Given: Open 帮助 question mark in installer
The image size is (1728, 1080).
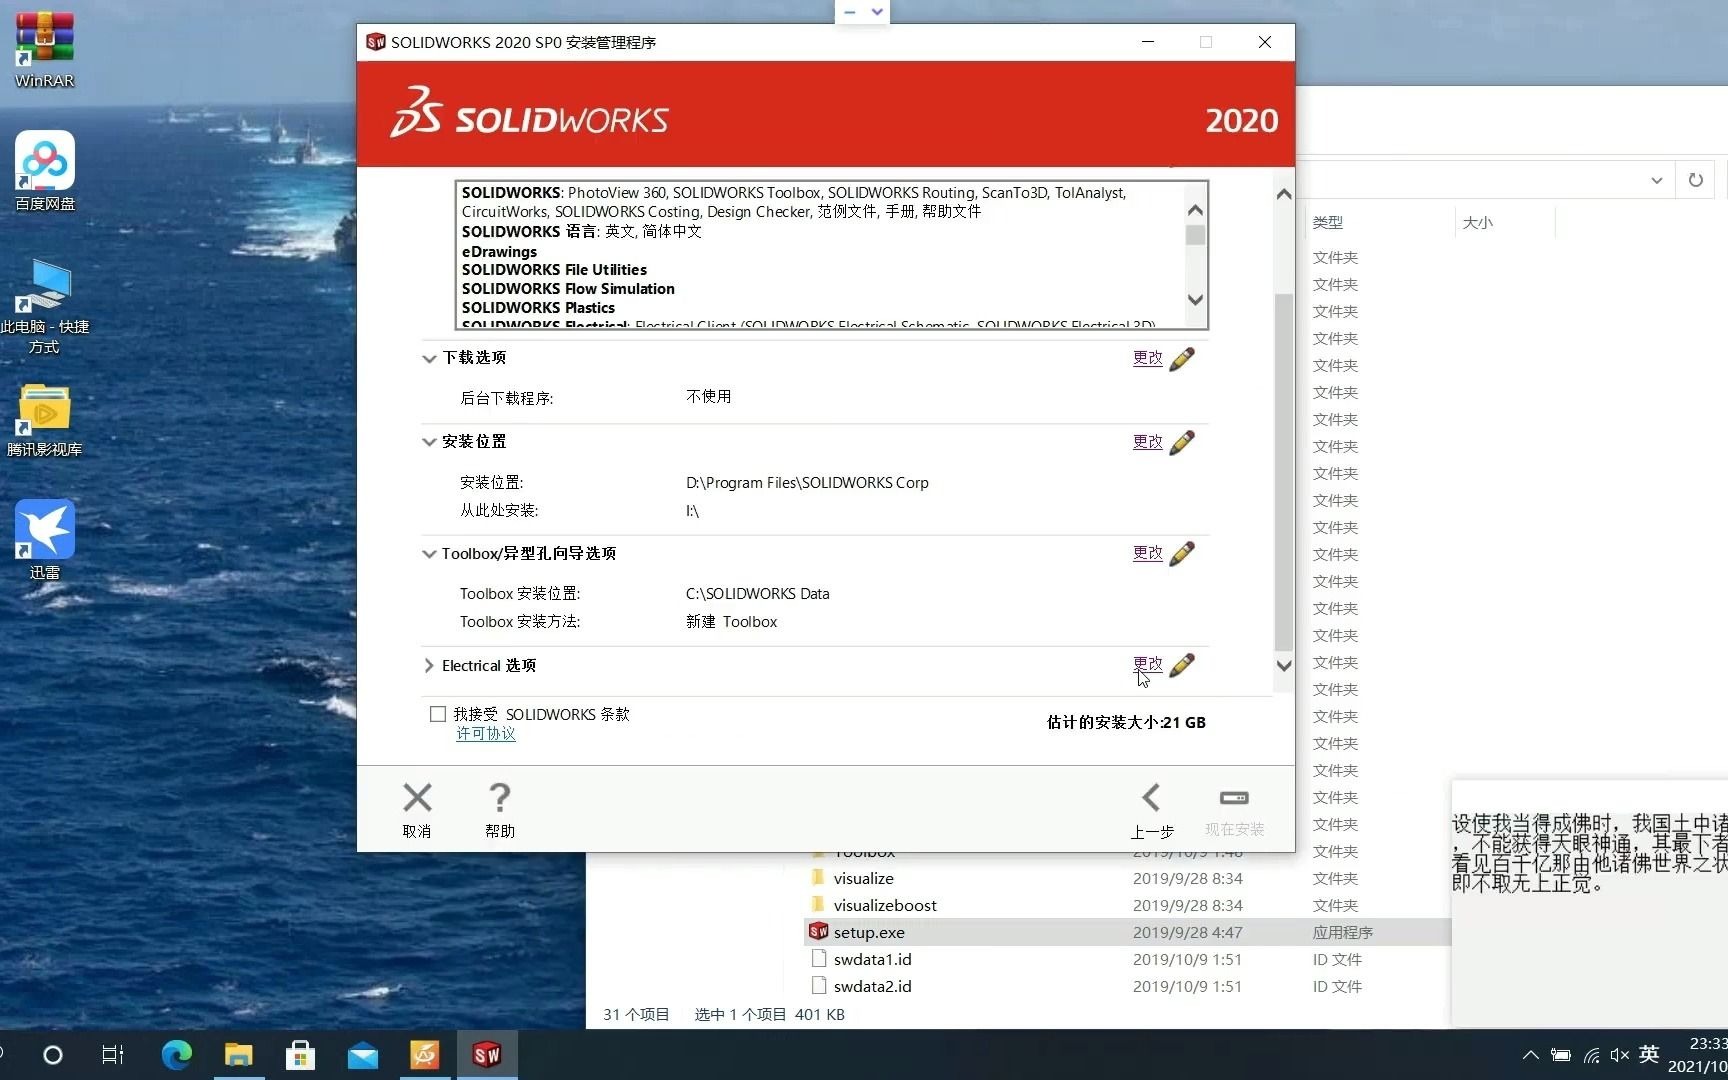Looking at the screenshot, I should (499, 798).
